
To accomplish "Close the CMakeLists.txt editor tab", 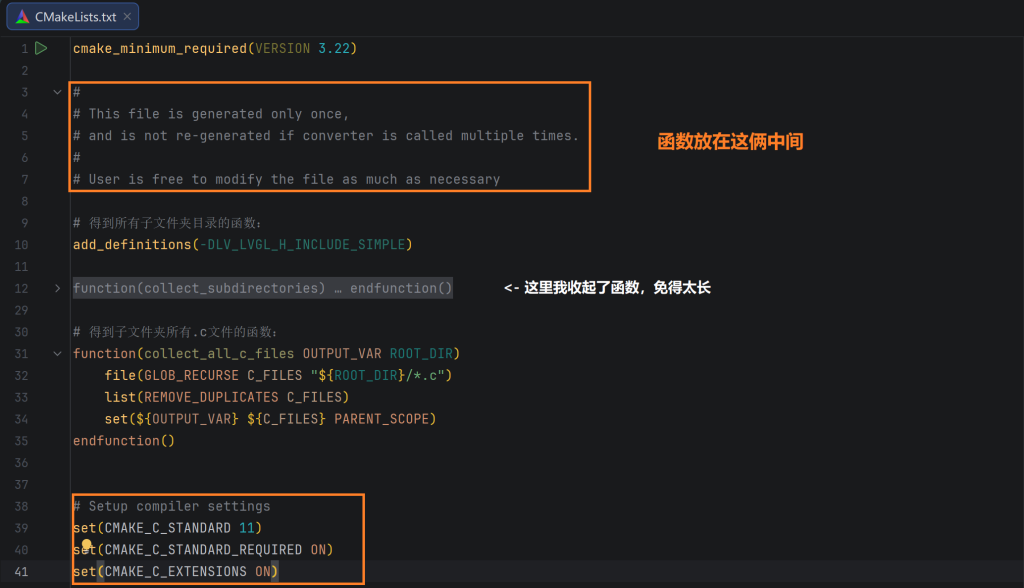I will [x=127, y=17].
